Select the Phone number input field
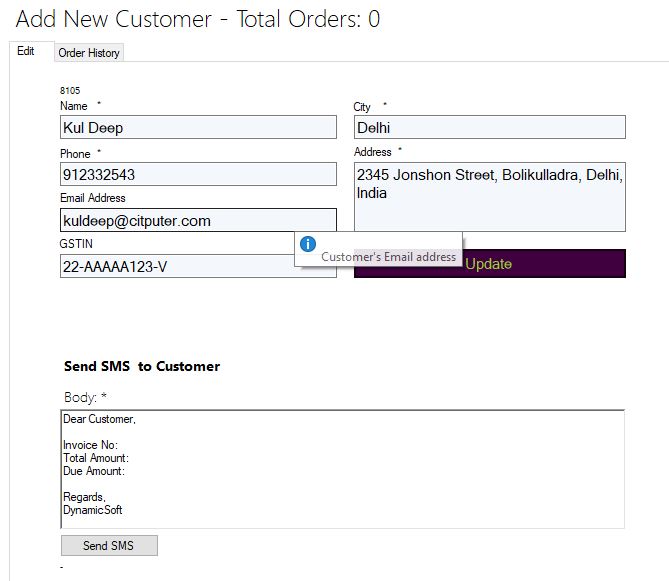Image resolution: width=669 pixels, height=581 pixels. point(198,174)
